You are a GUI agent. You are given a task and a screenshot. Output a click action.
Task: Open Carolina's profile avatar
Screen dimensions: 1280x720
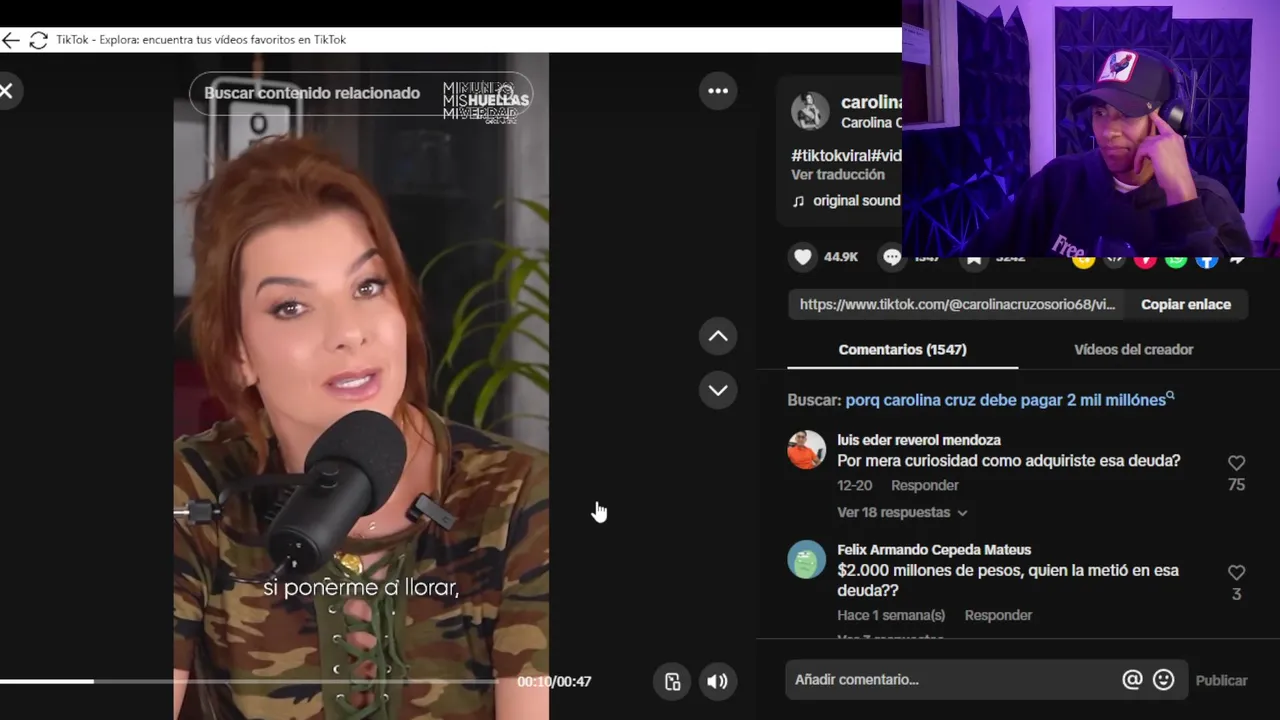pos(810,111)
